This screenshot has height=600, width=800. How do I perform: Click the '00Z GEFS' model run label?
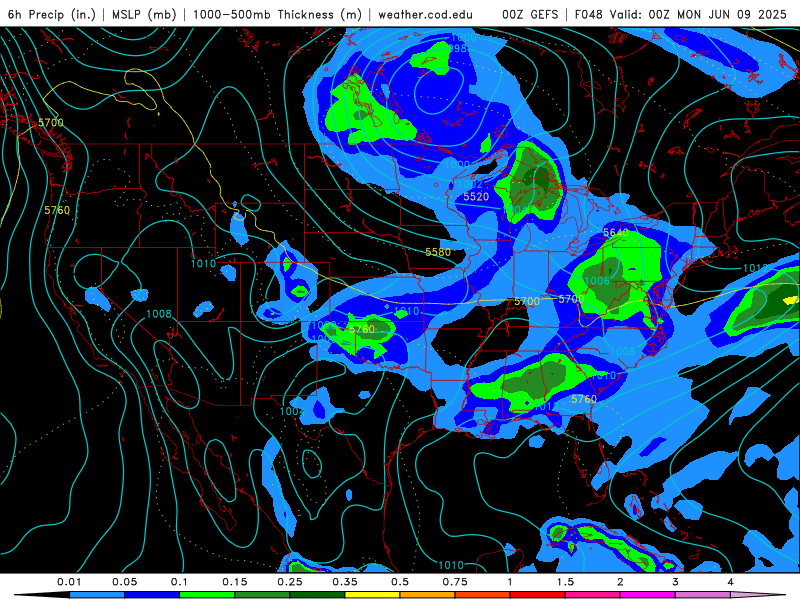pyautogui.click(x=530, y=14)
